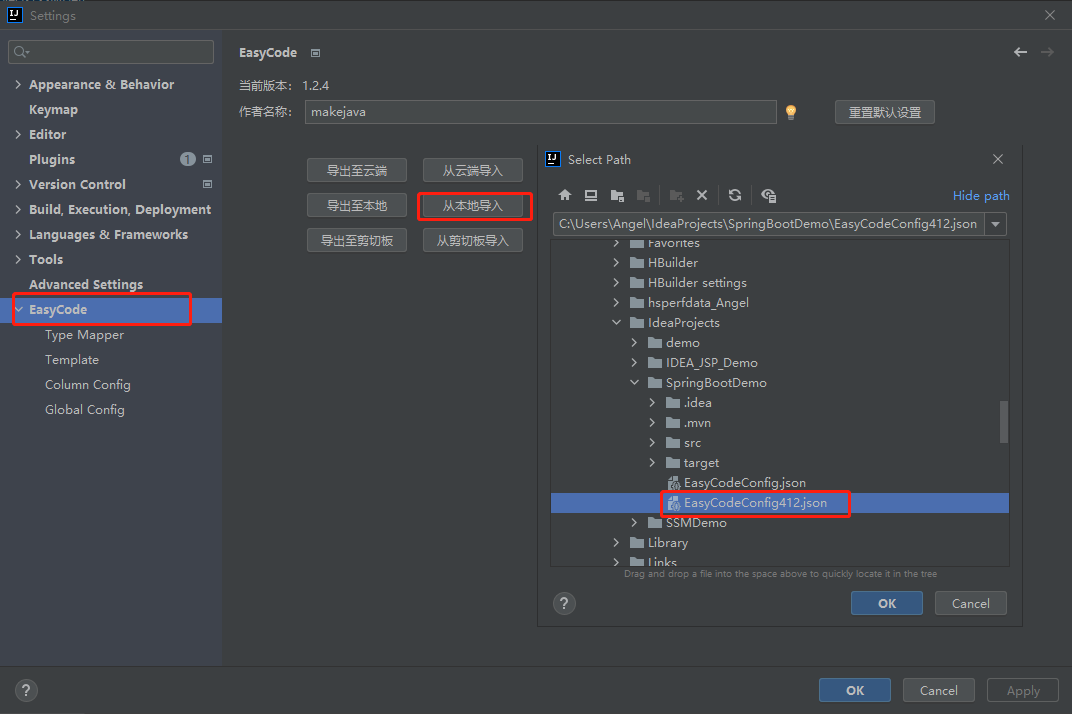
Task: Collapse the EasyCode settings node
Action: [18, 309]
